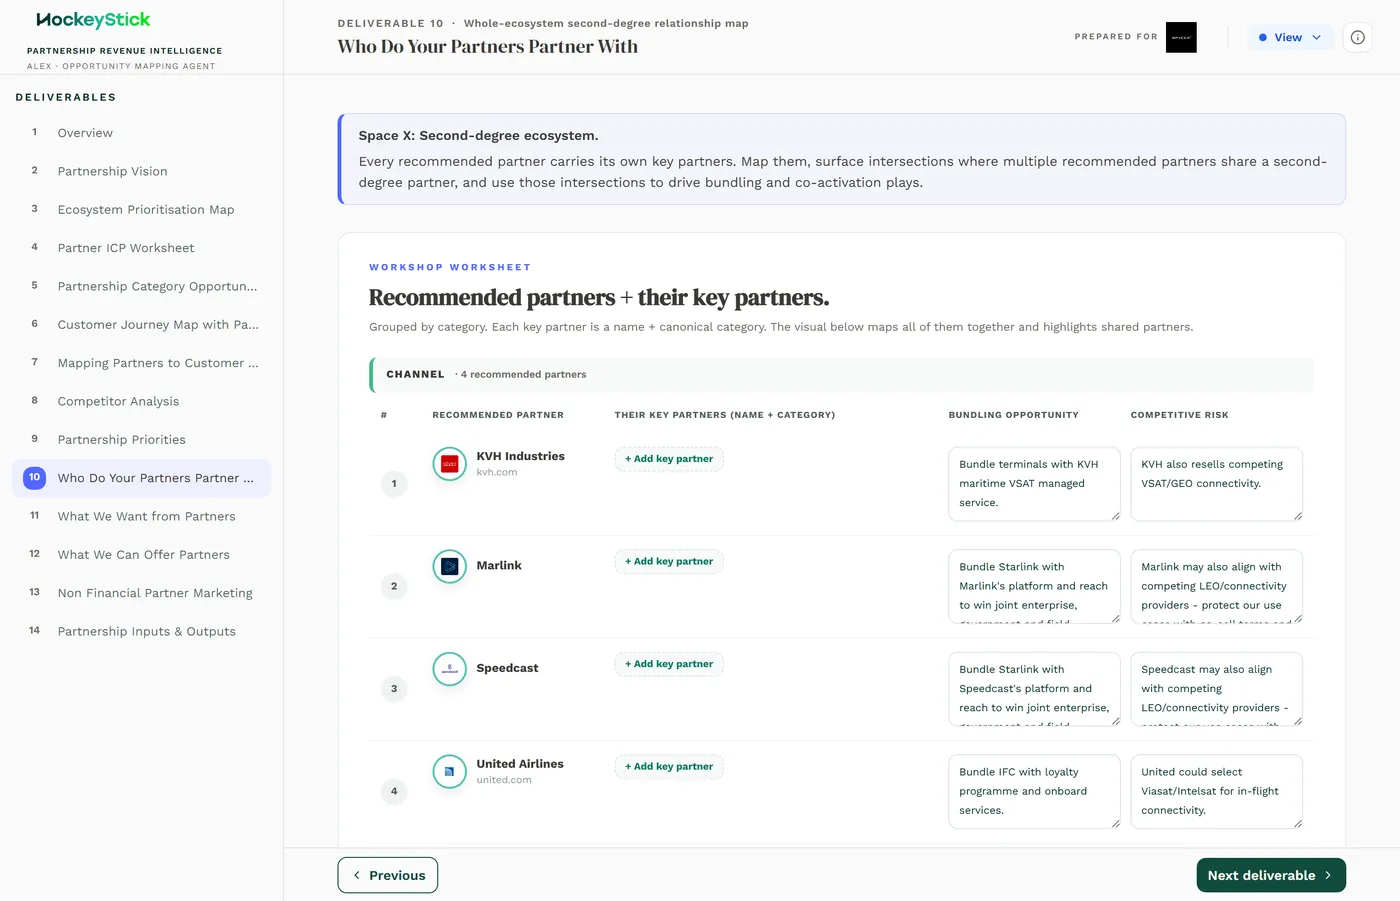
Task: Click kvh.com domain text
Action: click(x=497, y=472)
